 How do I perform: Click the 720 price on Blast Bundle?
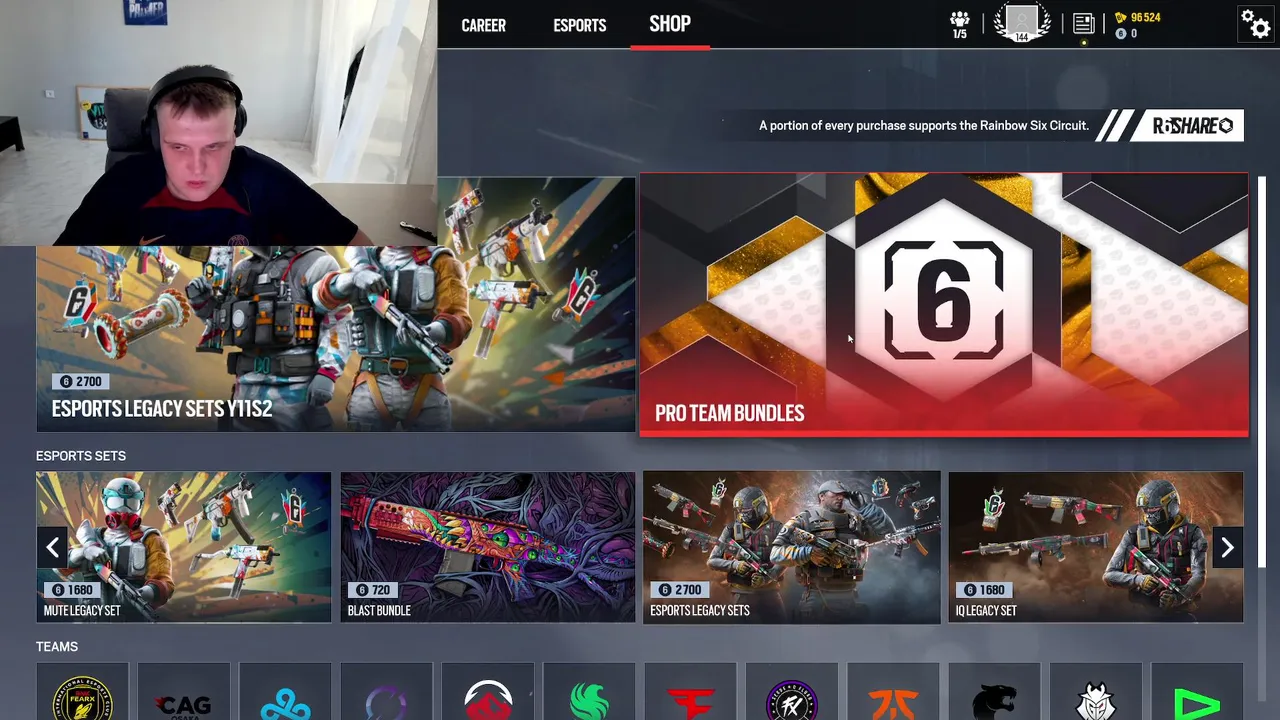372,590
